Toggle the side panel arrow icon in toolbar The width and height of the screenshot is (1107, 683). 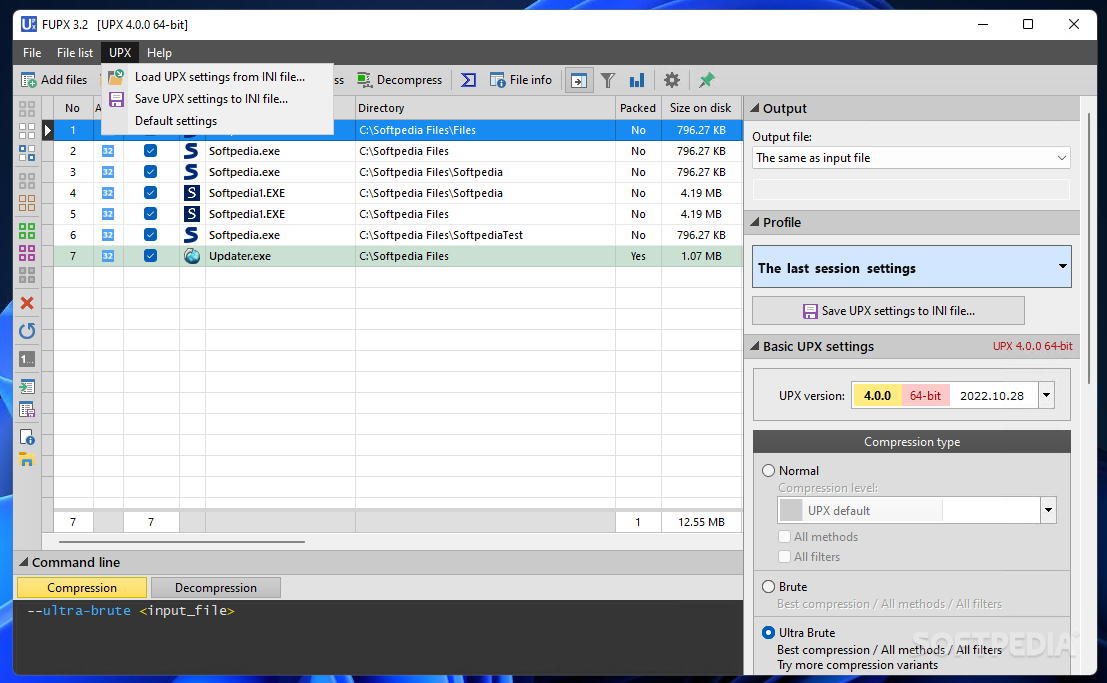[x=578, y=80]
